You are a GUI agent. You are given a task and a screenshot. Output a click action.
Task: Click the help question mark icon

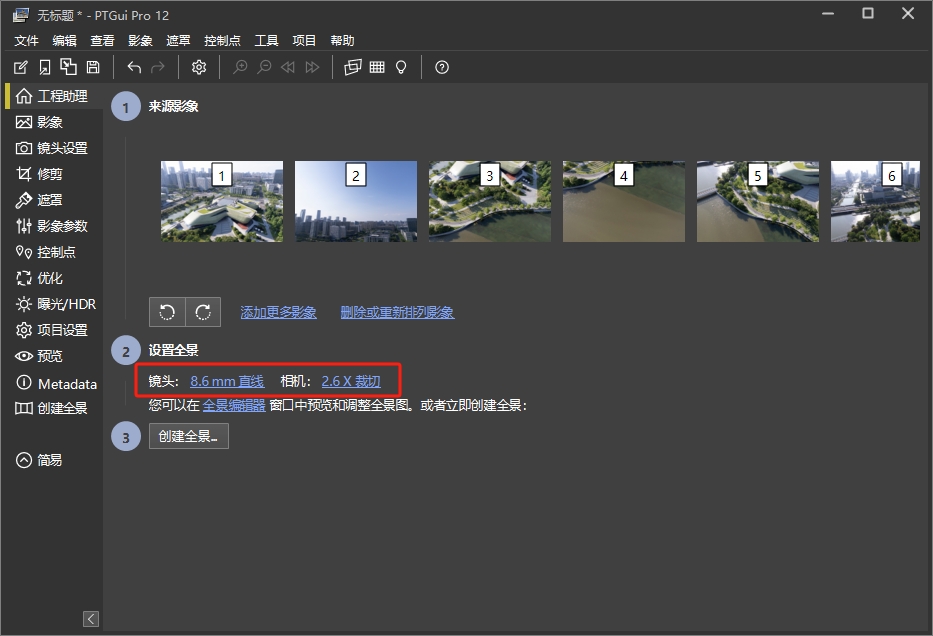[x=442, y=67]
